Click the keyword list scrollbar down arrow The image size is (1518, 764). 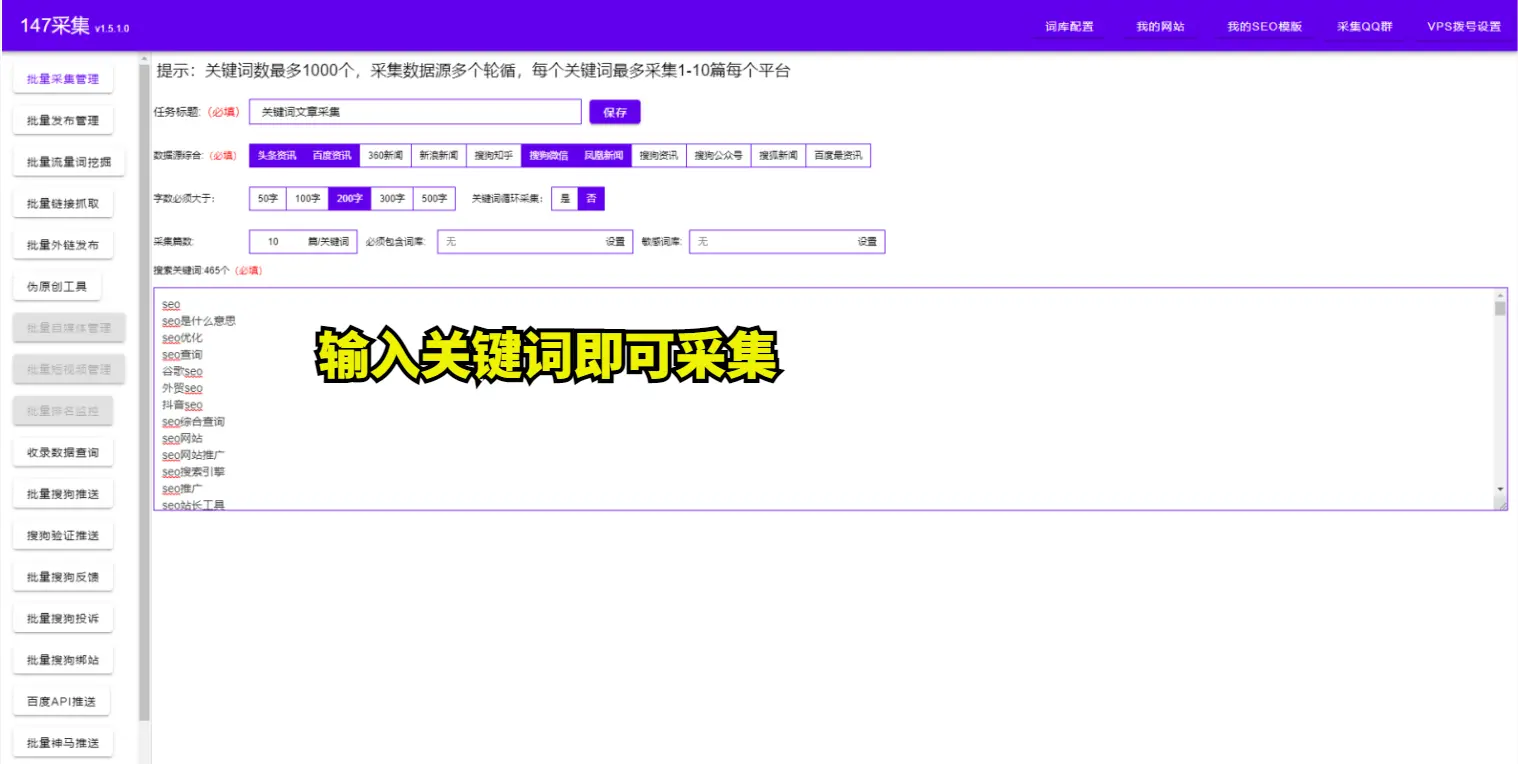pos(1499,489)
